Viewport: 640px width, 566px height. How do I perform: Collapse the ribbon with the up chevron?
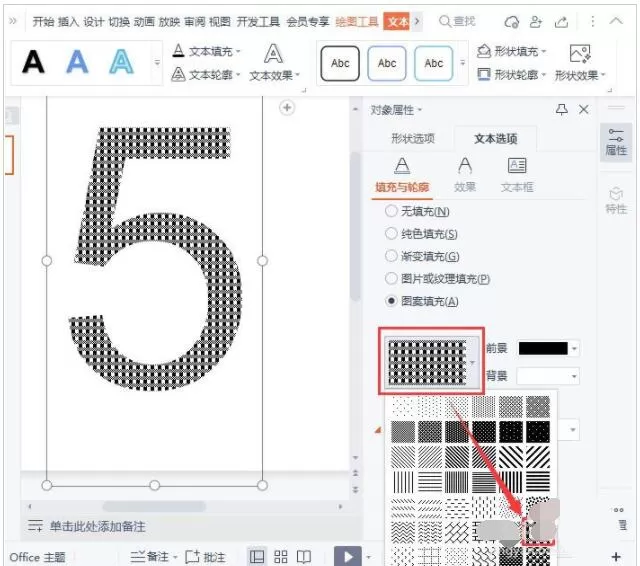(x=616, y=20)
